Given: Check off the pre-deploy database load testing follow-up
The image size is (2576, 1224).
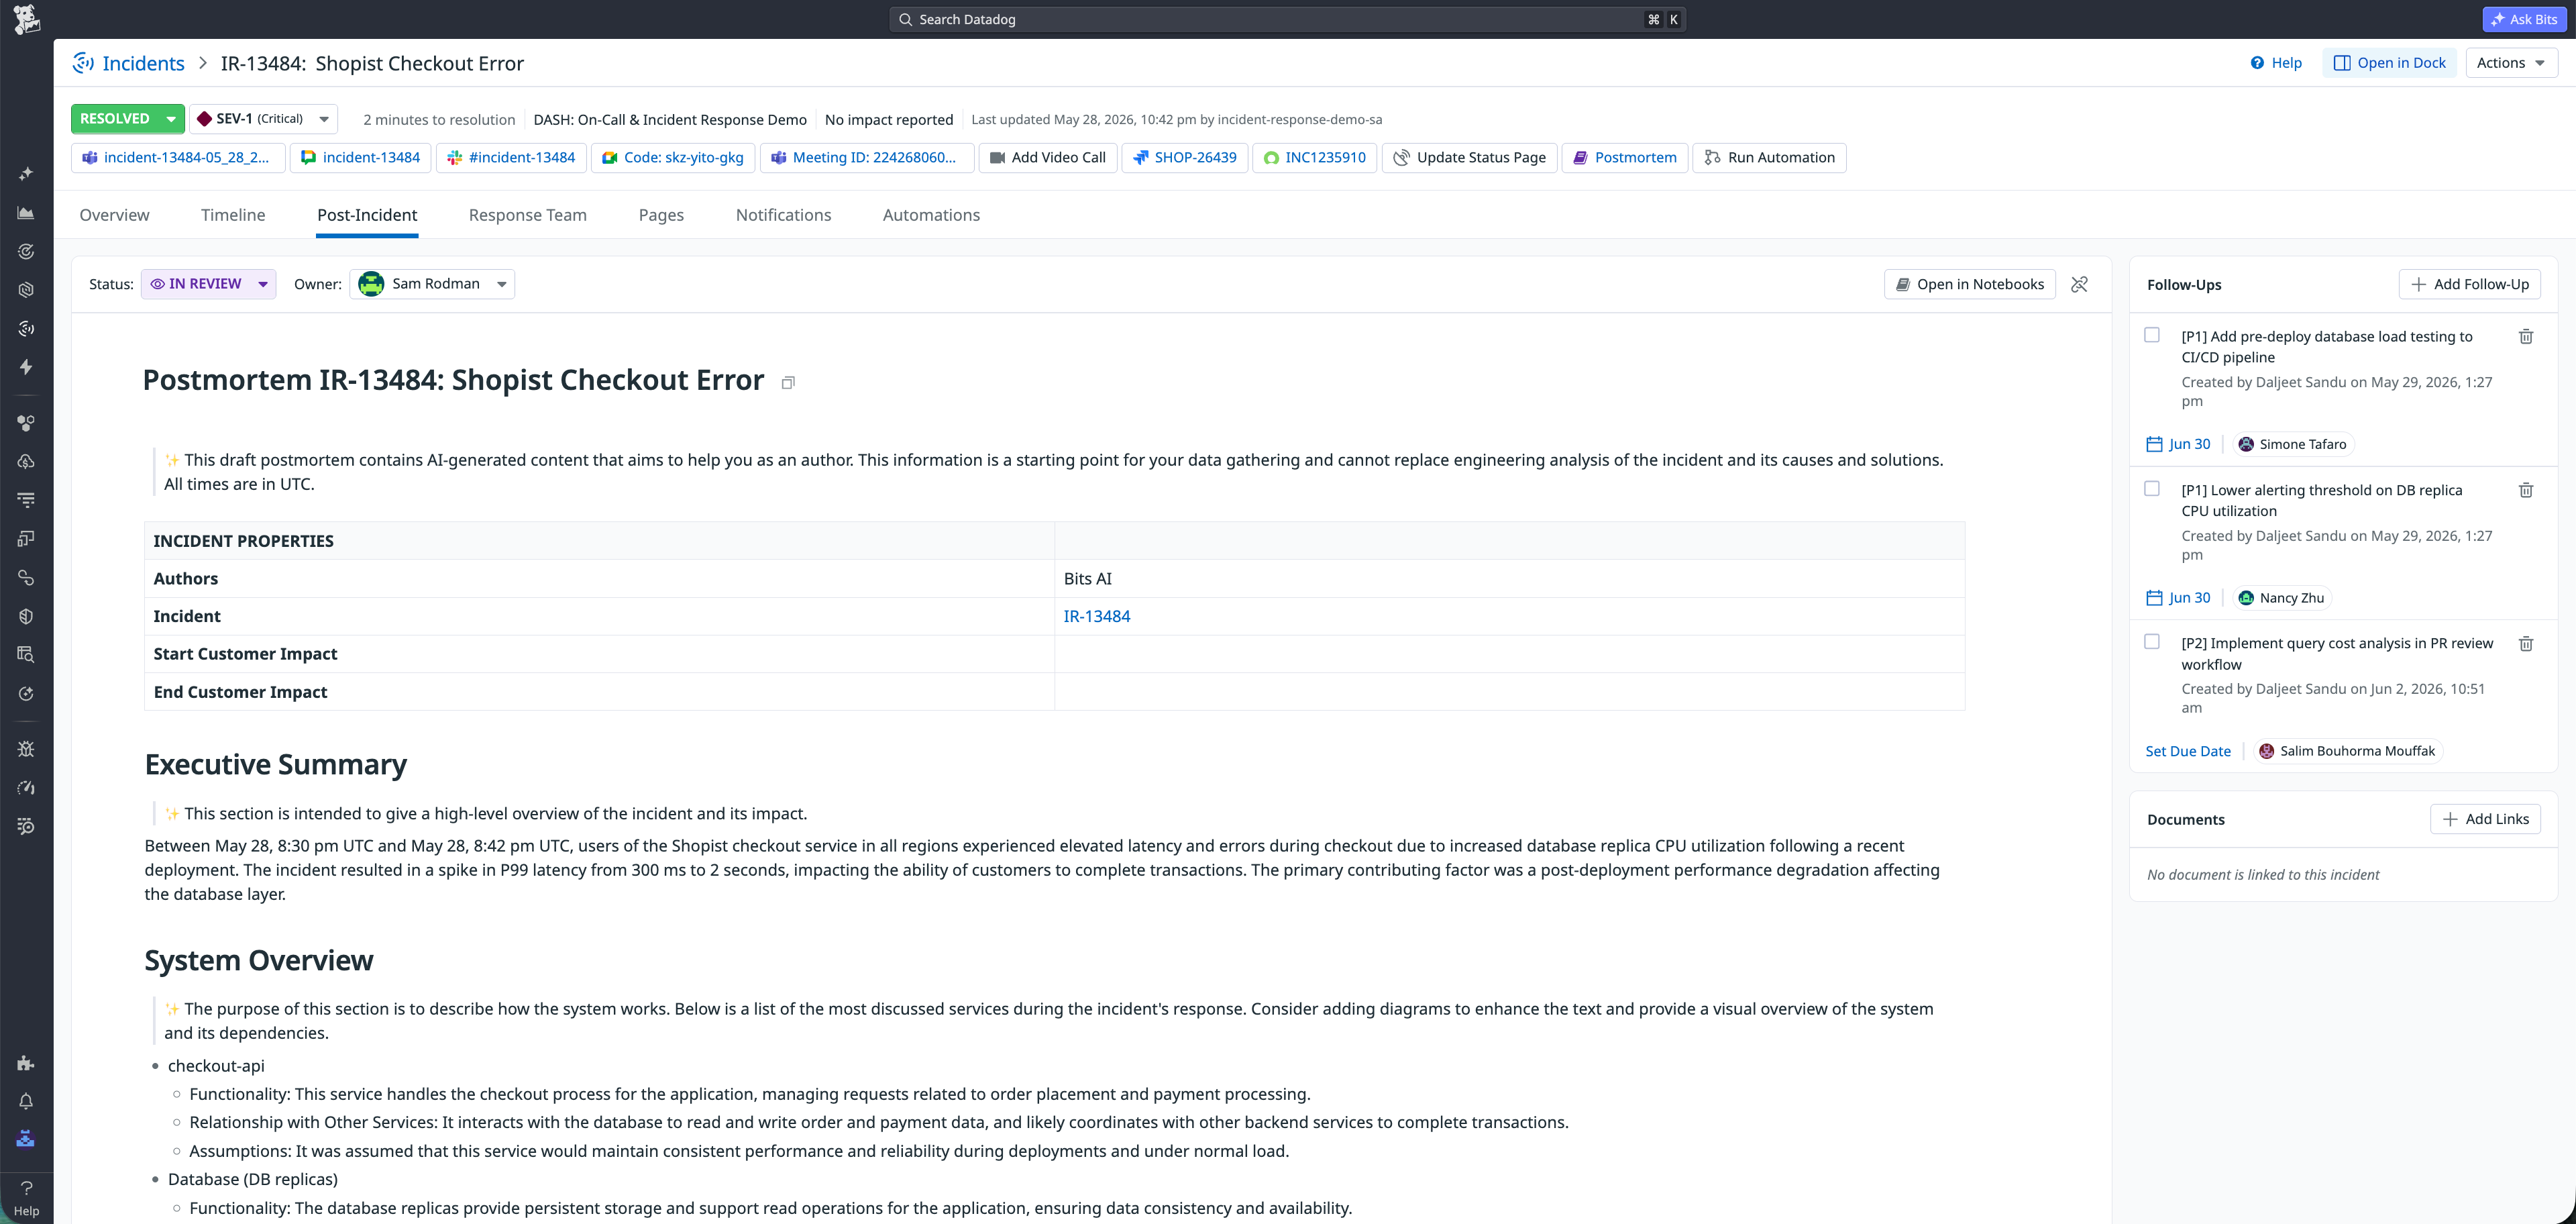Looking at the screenshot, I should coord(2152,336).
